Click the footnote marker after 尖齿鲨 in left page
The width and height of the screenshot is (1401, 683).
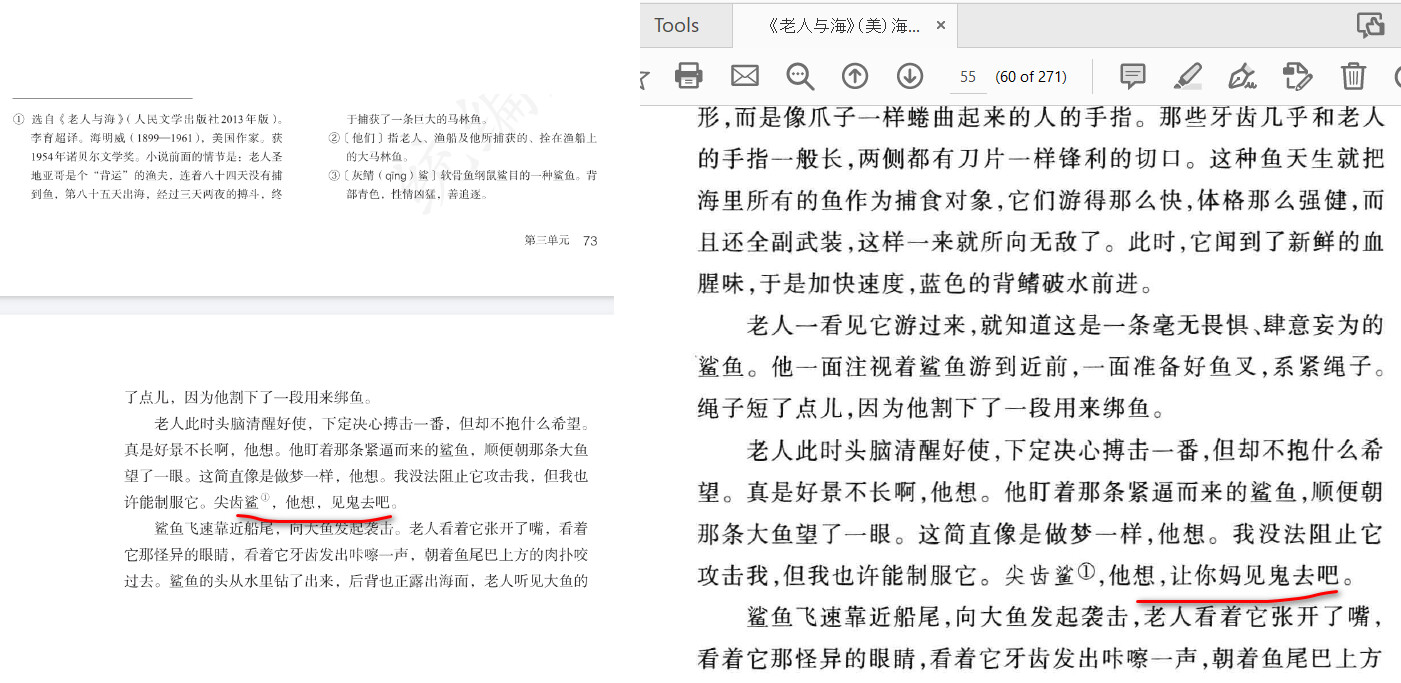click(x=265, y=499)
